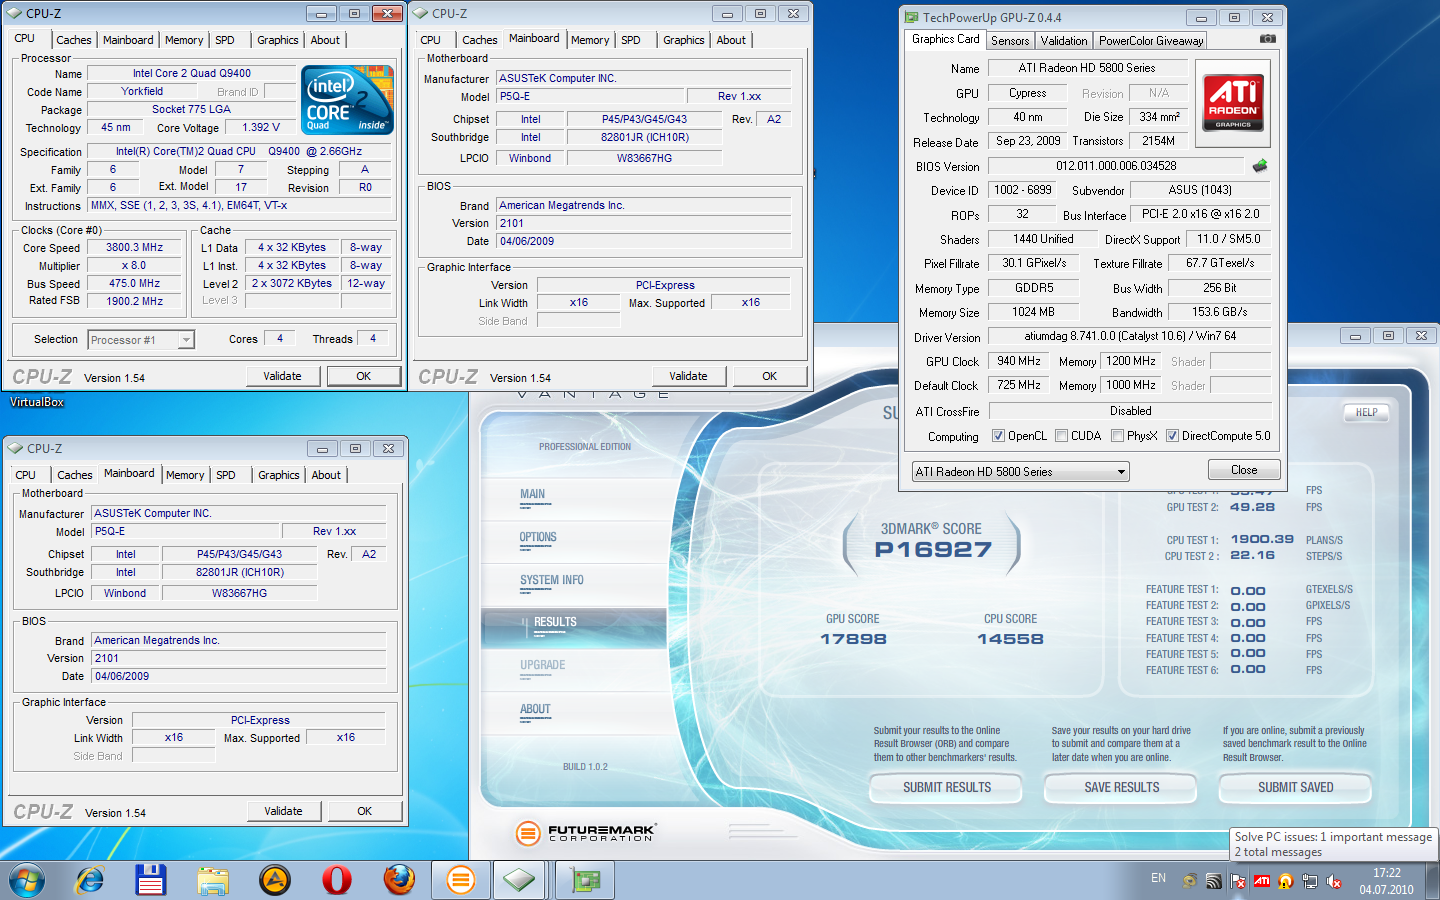Open SPD tab in the CPU-Z processor window
This screenshot has height=900, width=1440.
pos(225,40)
